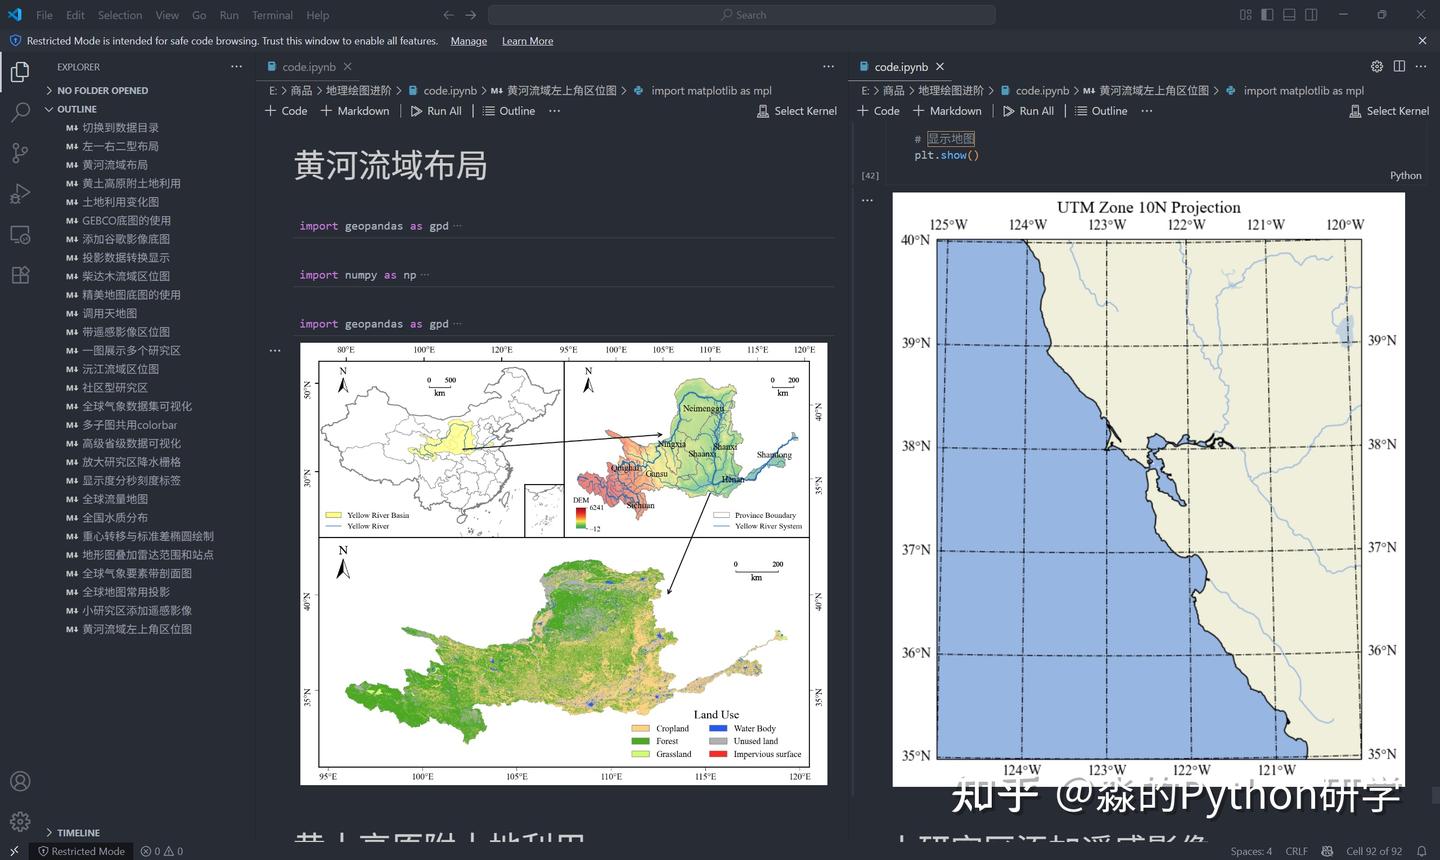Image resolution: width=1440 pixels, height=860 pixels.
Task: Open the Terminal menu
Action: [x=272, y=15]
